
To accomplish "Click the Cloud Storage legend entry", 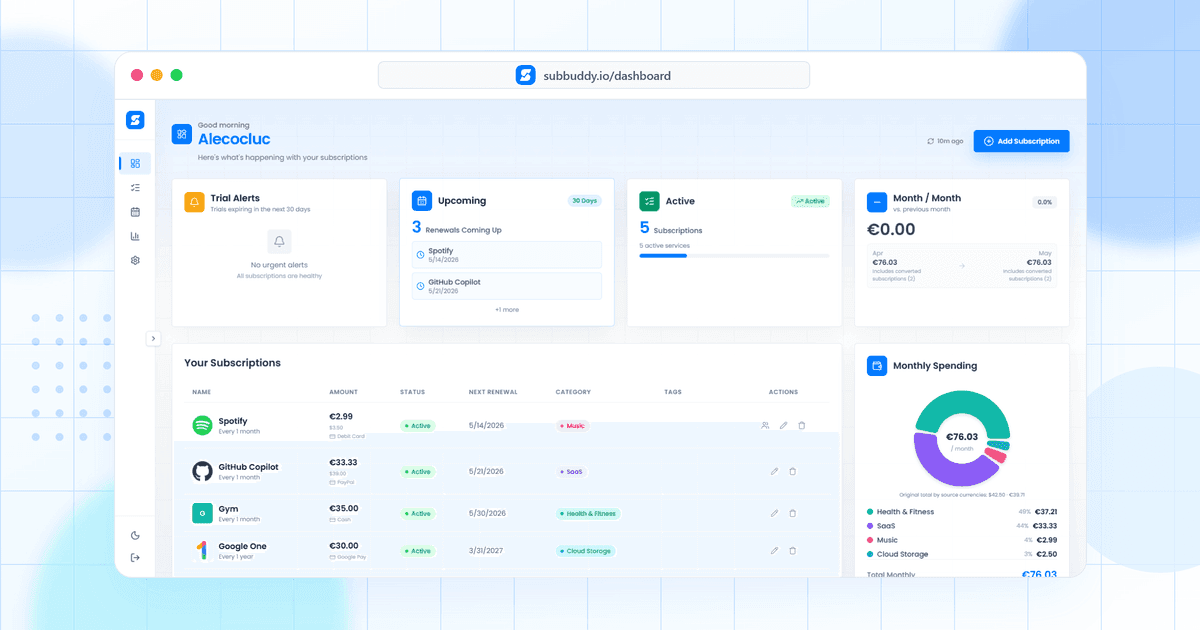I will (961, 554).
